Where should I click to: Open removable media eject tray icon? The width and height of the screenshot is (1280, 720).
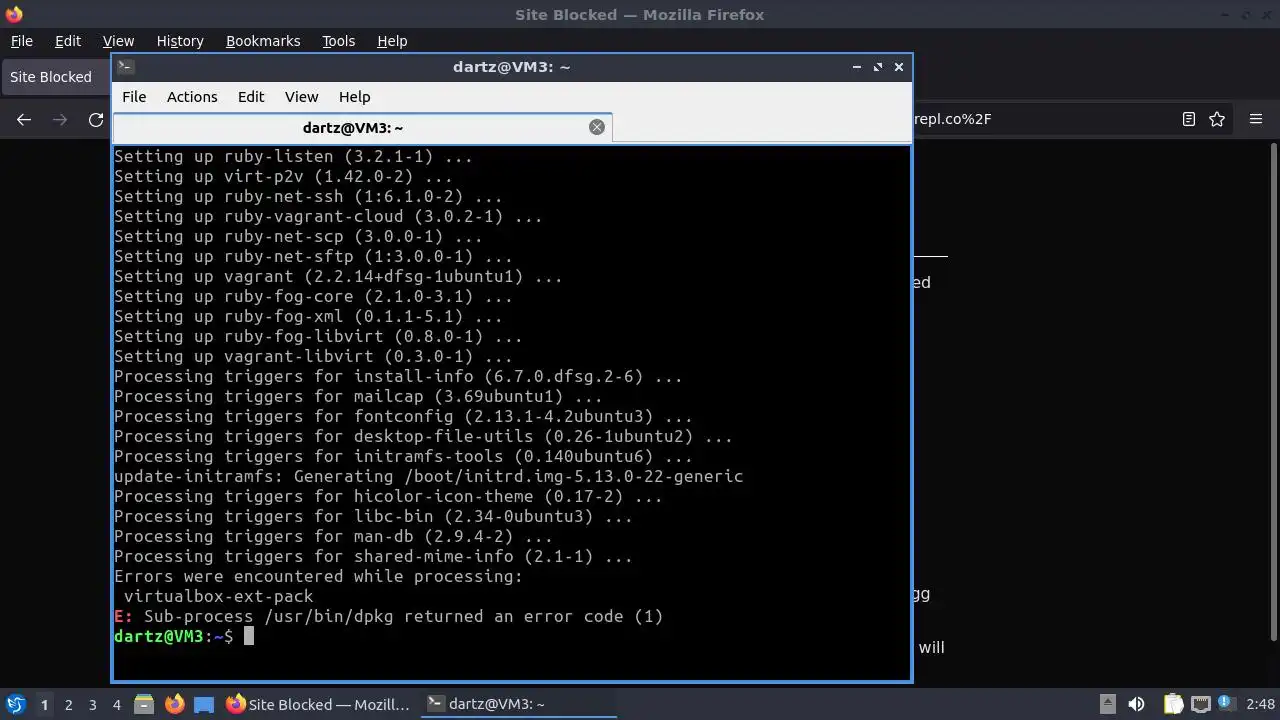[x=1108, y=704]
